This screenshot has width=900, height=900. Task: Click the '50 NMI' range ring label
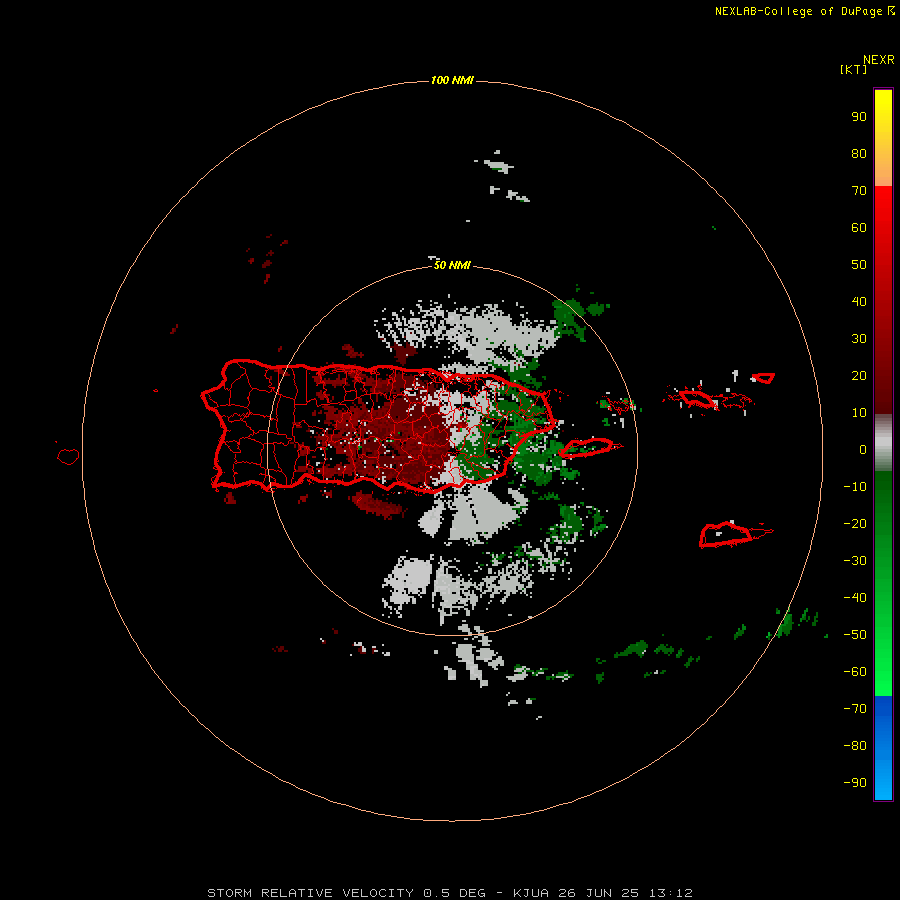(452, 265)
